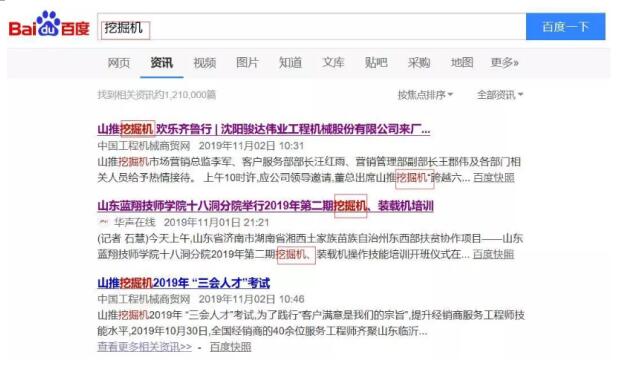Click source text 中国工程机械商贸网 2019年11月02日 10:31

(201, 146)
